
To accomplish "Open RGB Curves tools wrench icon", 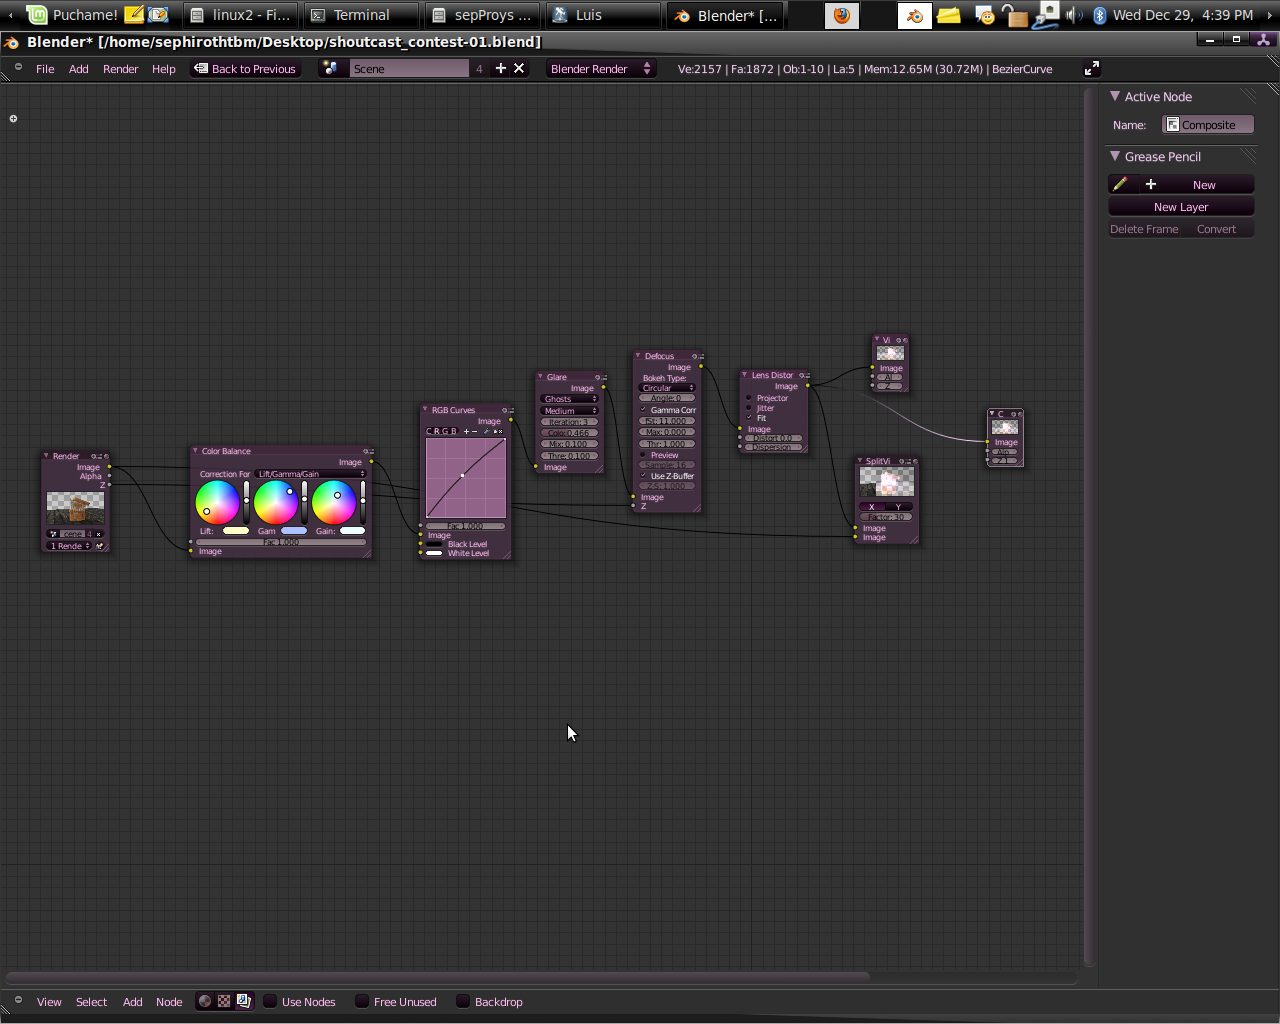I will pyautogui.click(x=487, y=431).
